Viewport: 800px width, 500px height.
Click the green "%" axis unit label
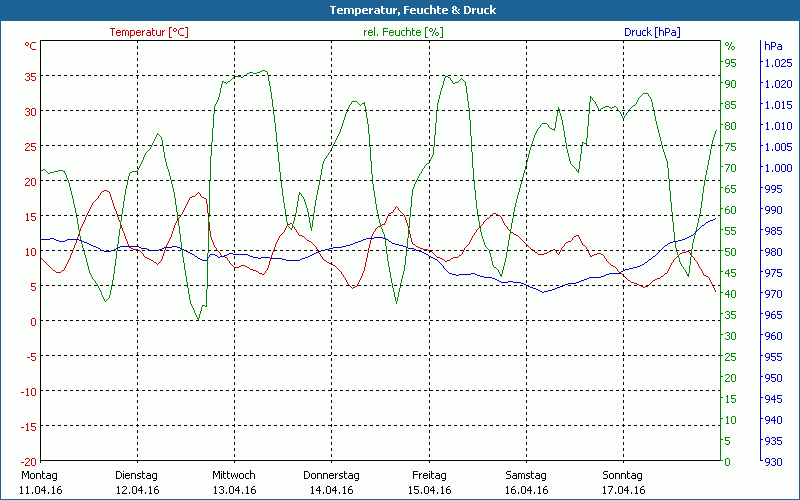point(730,46)
